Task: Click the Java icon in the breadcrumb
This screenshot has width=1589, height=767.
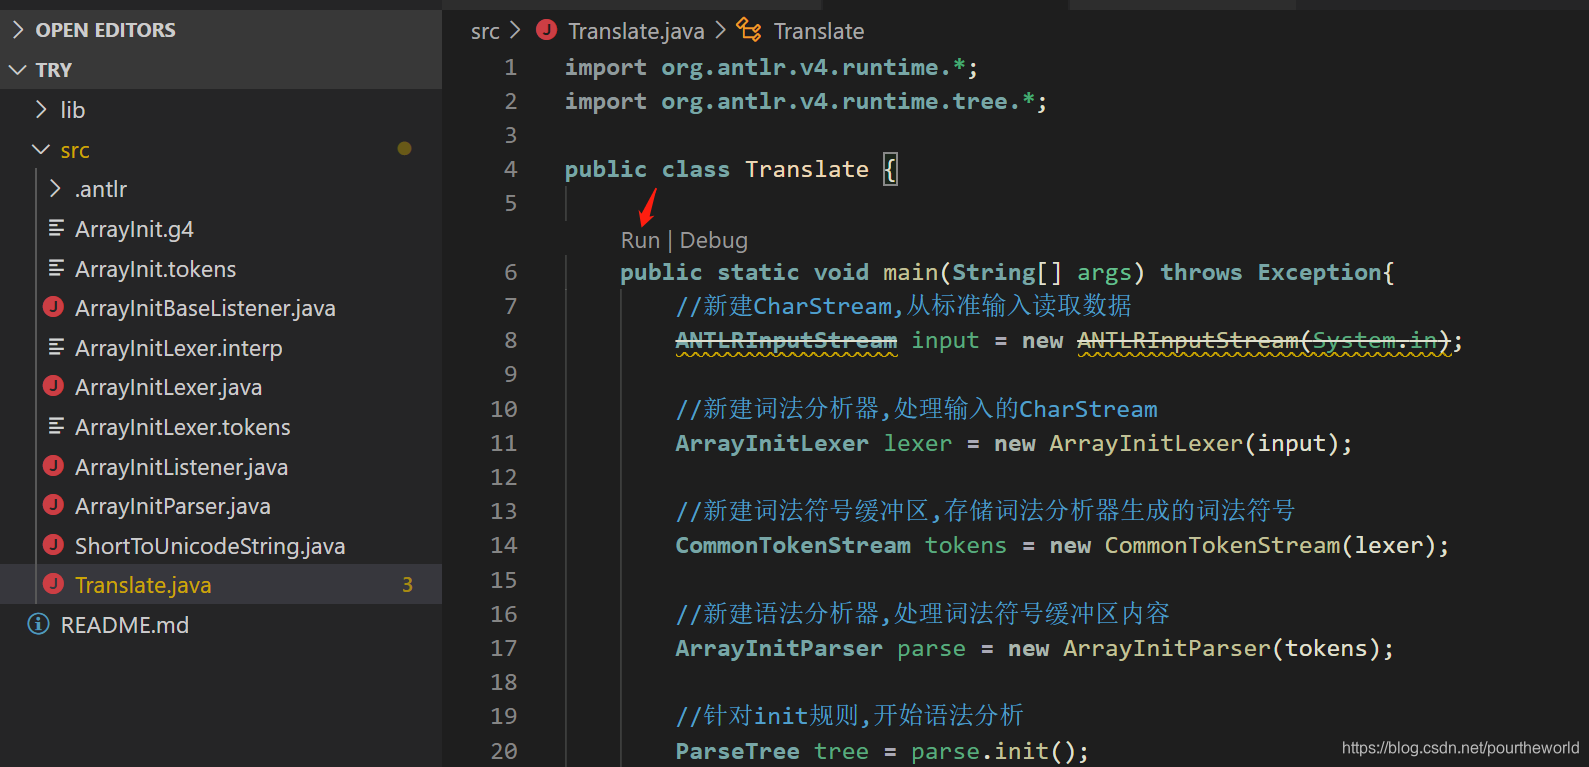Action: (x=546, y=30)
